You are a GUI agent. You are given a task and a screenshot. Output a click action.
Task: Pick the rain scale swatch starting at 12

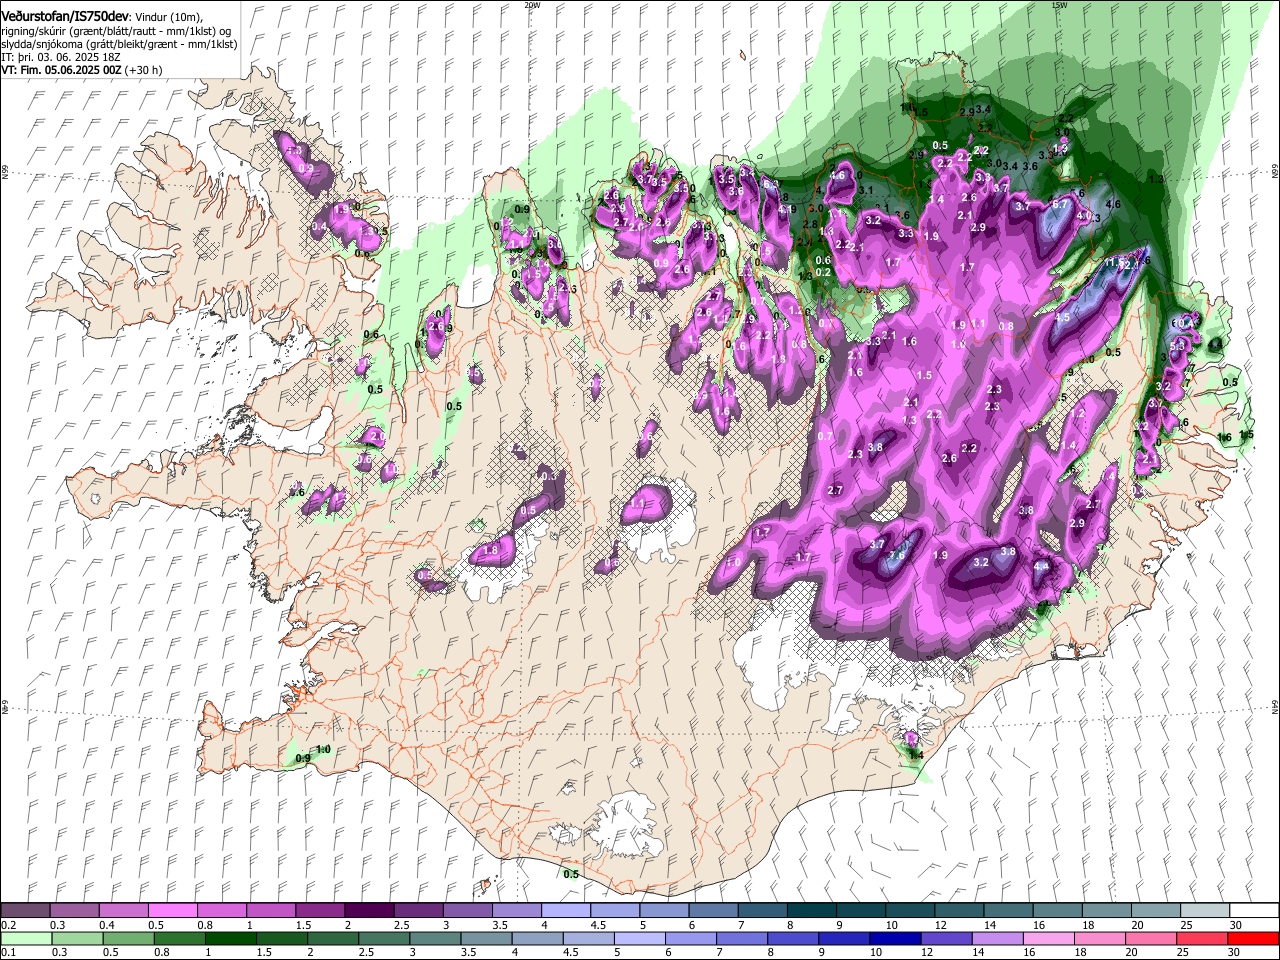coord(944,938)
